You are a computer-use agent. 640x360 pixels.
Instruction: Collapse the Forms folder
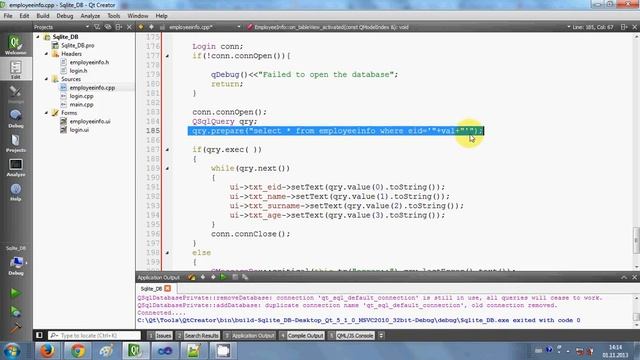(x=46, y=113)
